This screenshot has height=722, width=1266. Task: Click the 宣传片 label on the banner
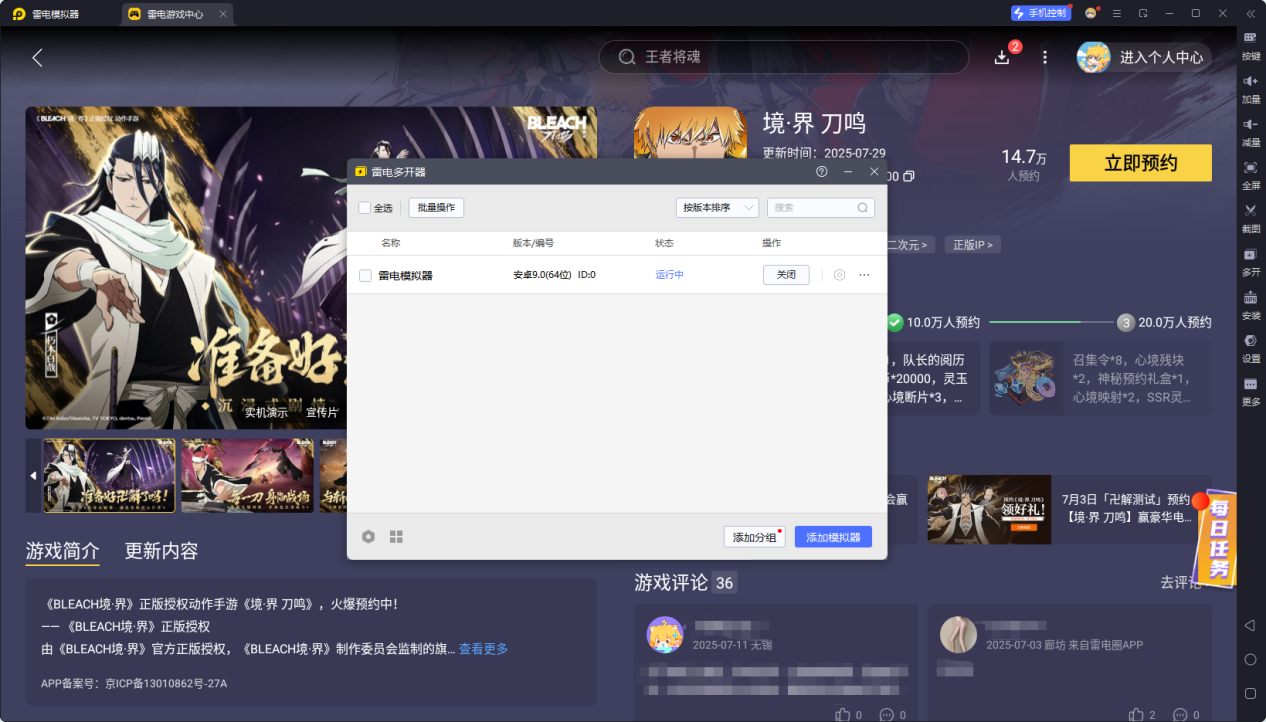tap(322, 412)
